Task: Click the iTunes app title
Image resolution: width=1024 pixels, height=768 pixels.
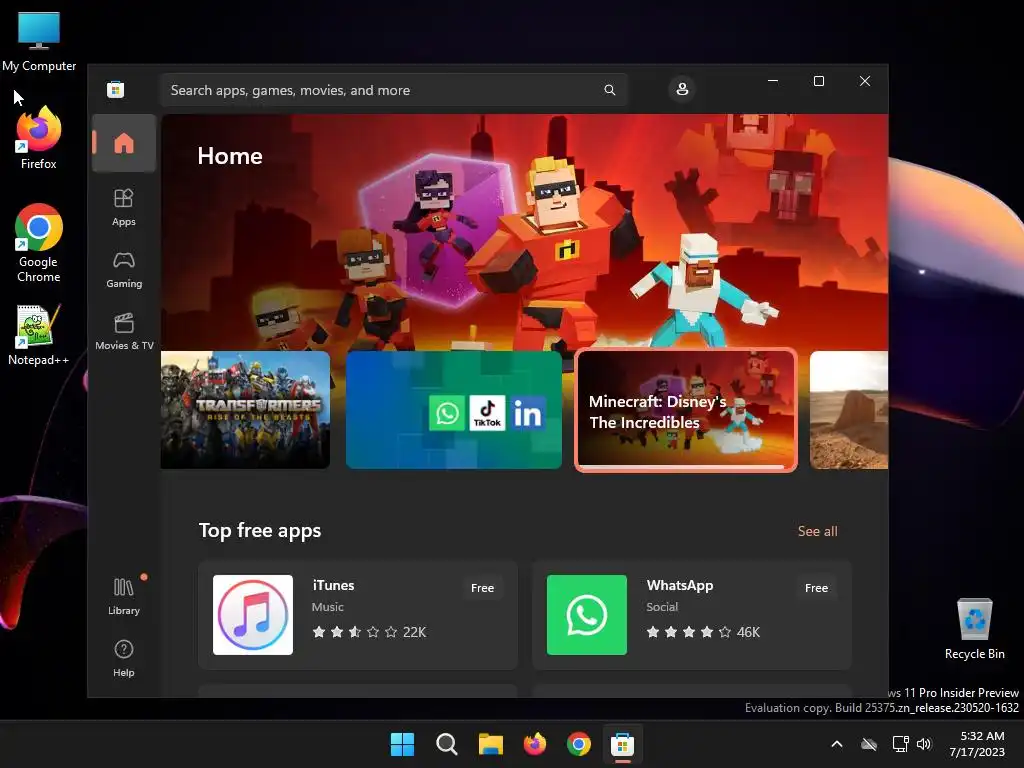Action: 333,585
